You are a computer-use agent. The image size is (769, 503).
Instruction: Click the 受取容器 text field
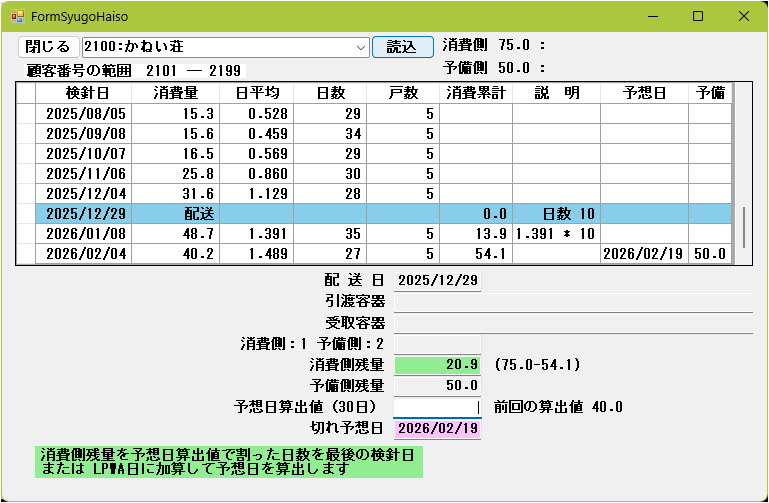tap(573, 323)
